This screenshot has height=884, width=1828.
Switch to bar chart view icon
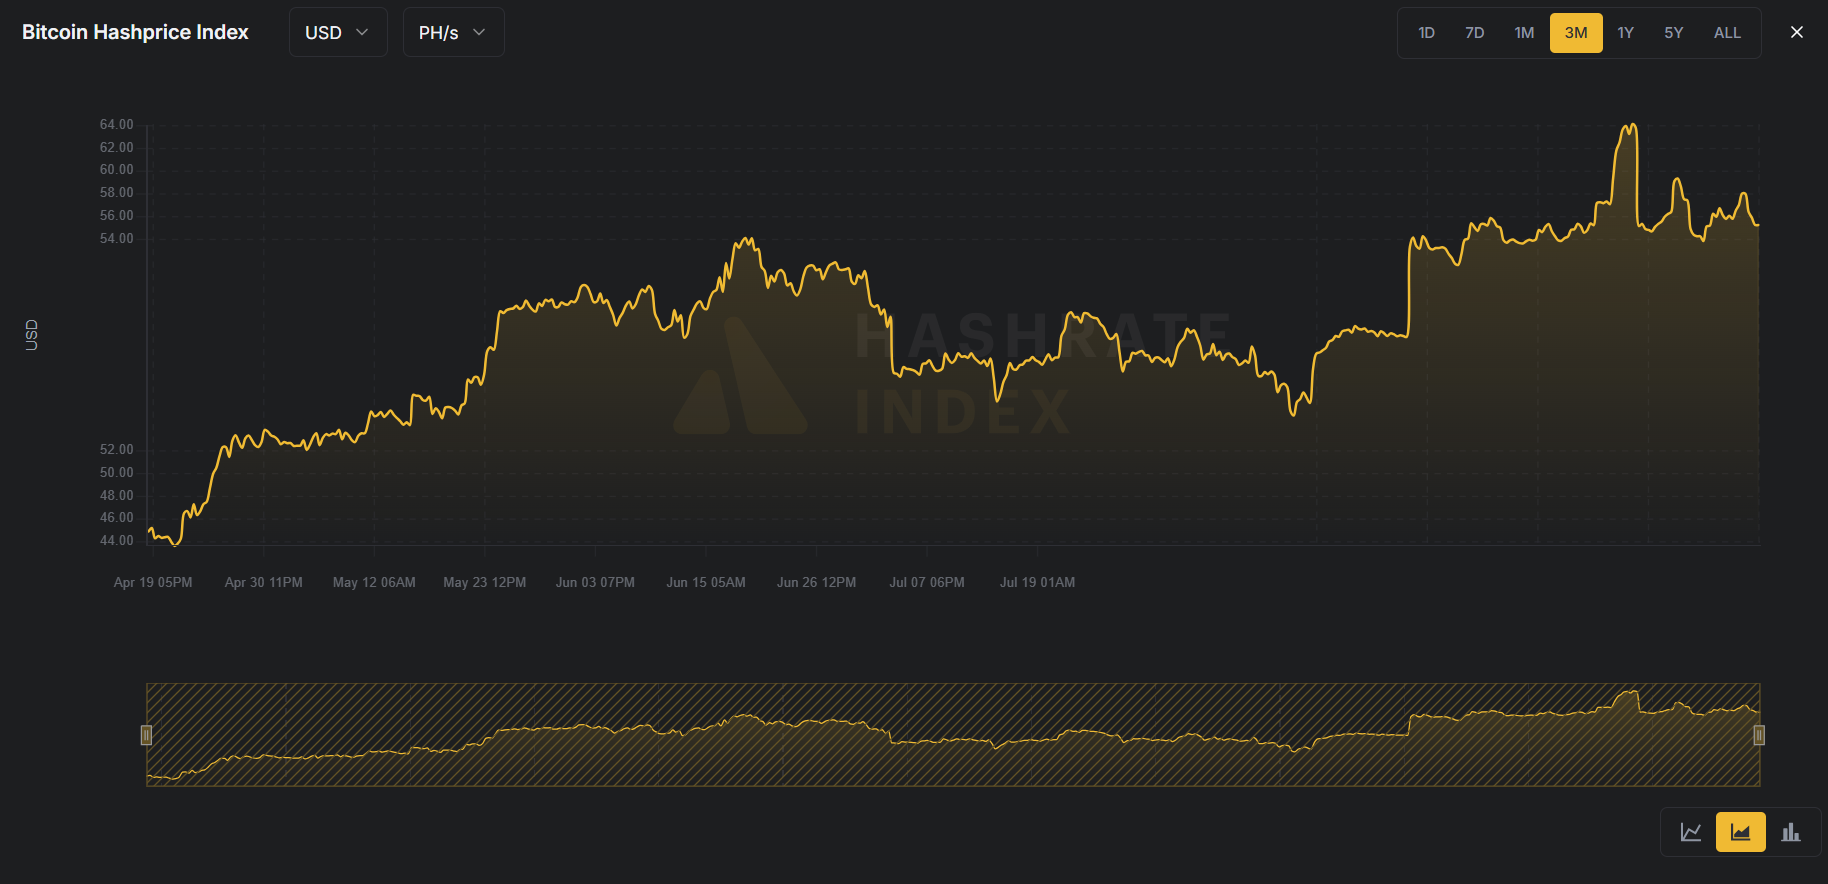[1791, 832]
